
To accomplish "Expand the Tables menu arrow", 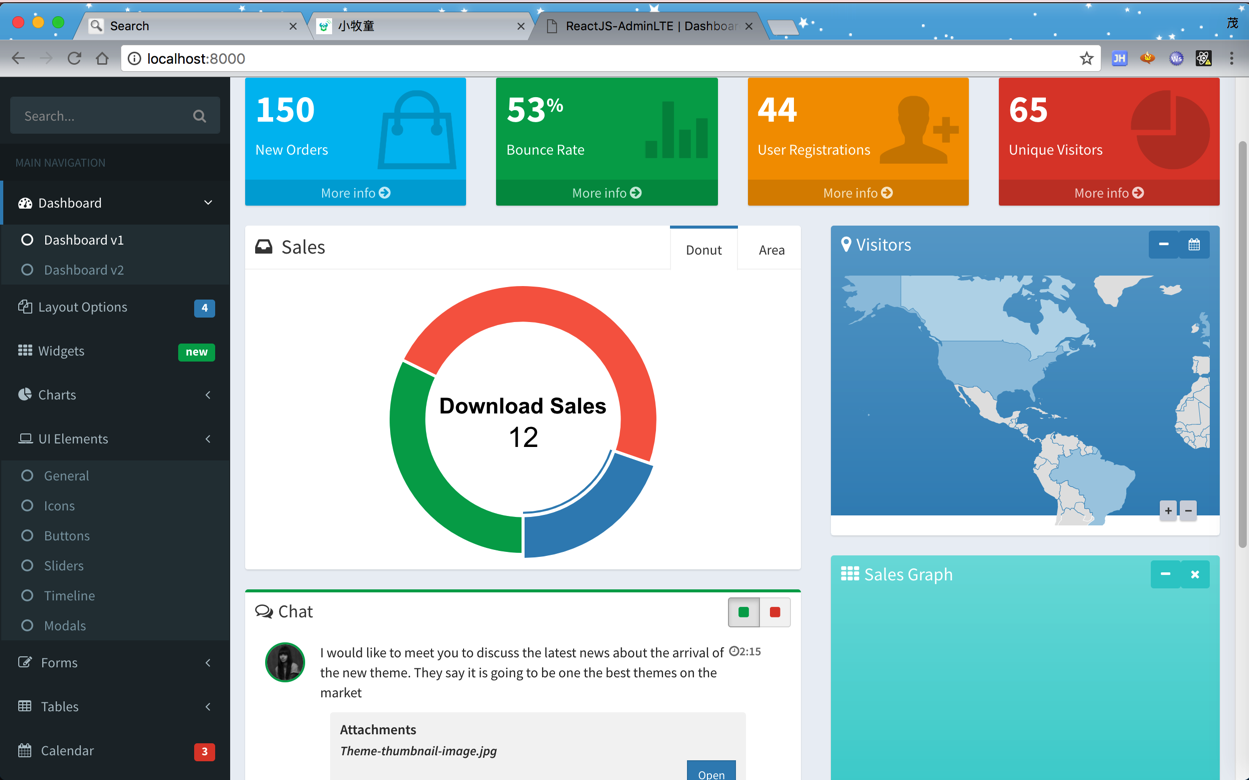I will point(208,706).
